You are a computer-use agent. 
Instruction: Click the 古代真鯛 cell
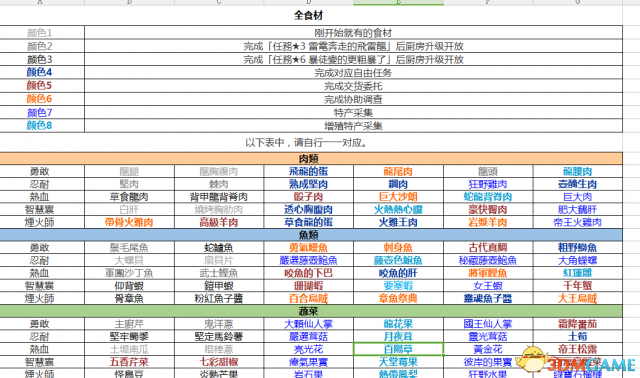(488, 247)
